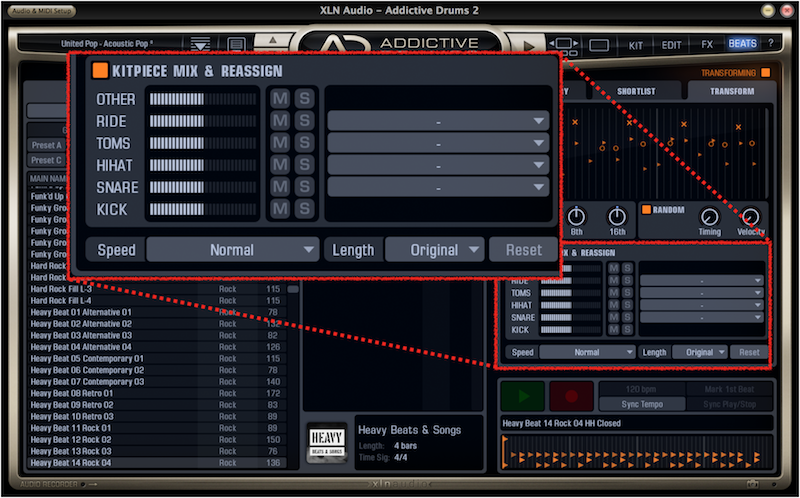Mute KICK in the small Transform panel

click(x=614, y=330)
